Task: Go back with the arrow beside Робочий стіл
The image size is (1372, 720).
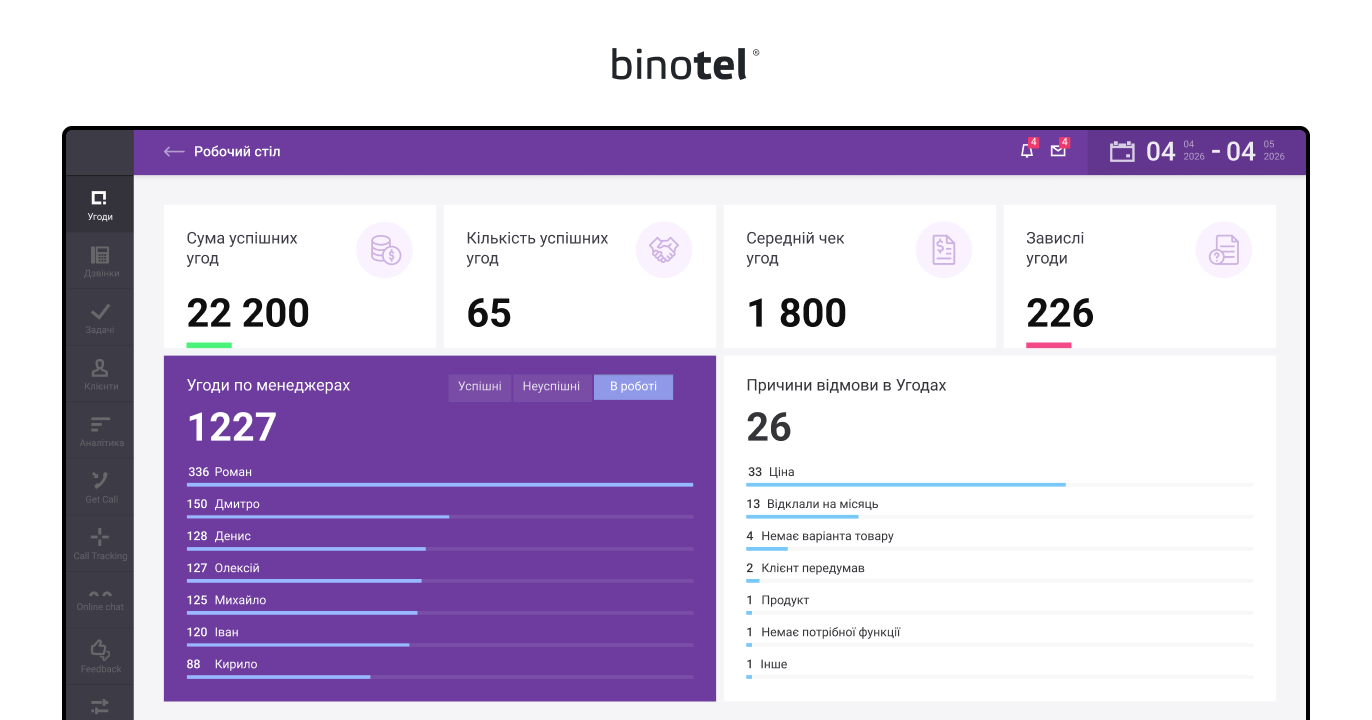Action: [x=174, y=152]
